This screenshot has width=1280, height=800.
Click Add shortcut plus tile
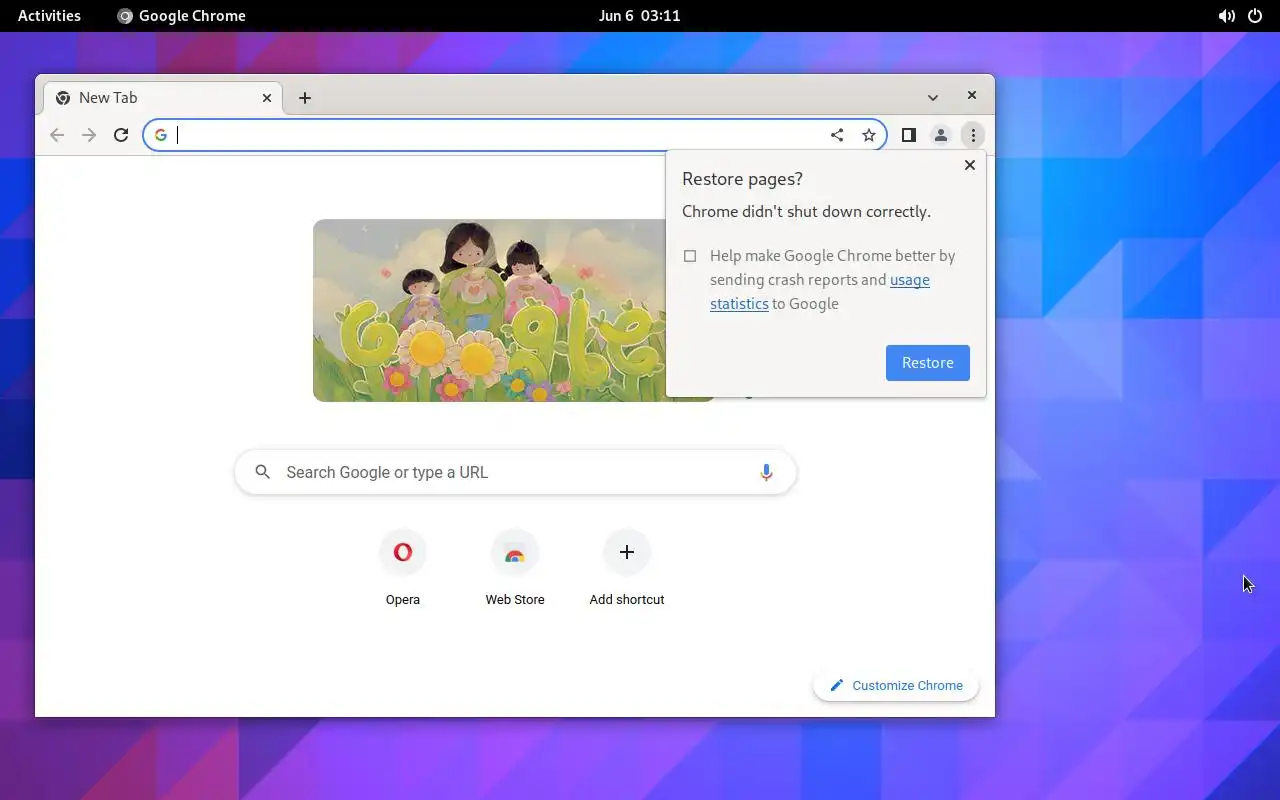click(627, 568)
